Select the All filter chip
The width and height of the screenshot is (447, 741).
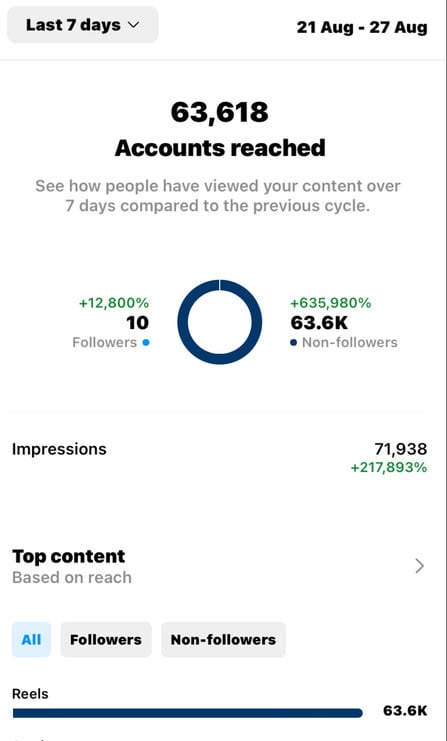(x=31, y=639)
